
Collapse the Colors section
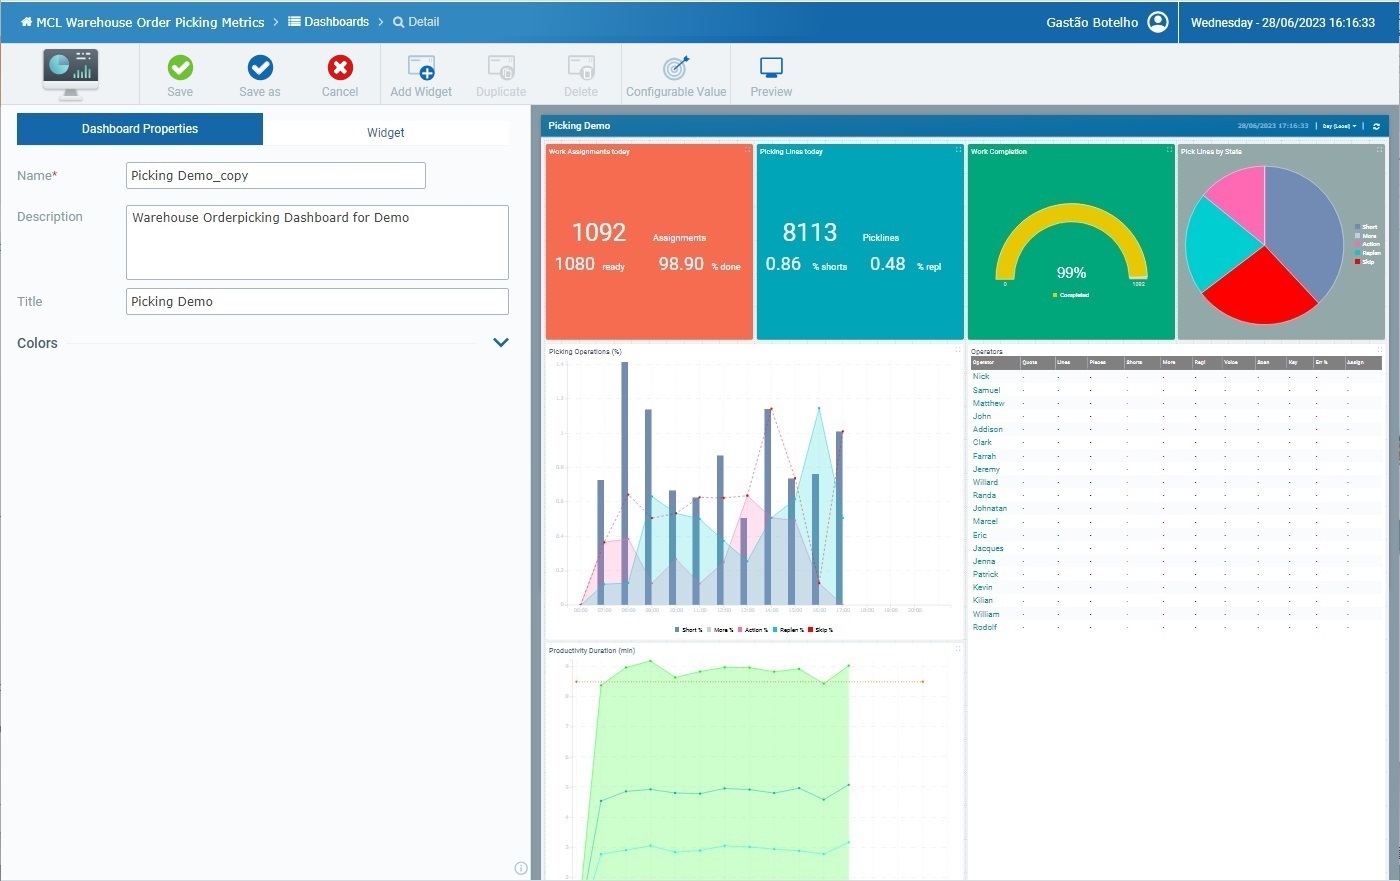(500, 341)
